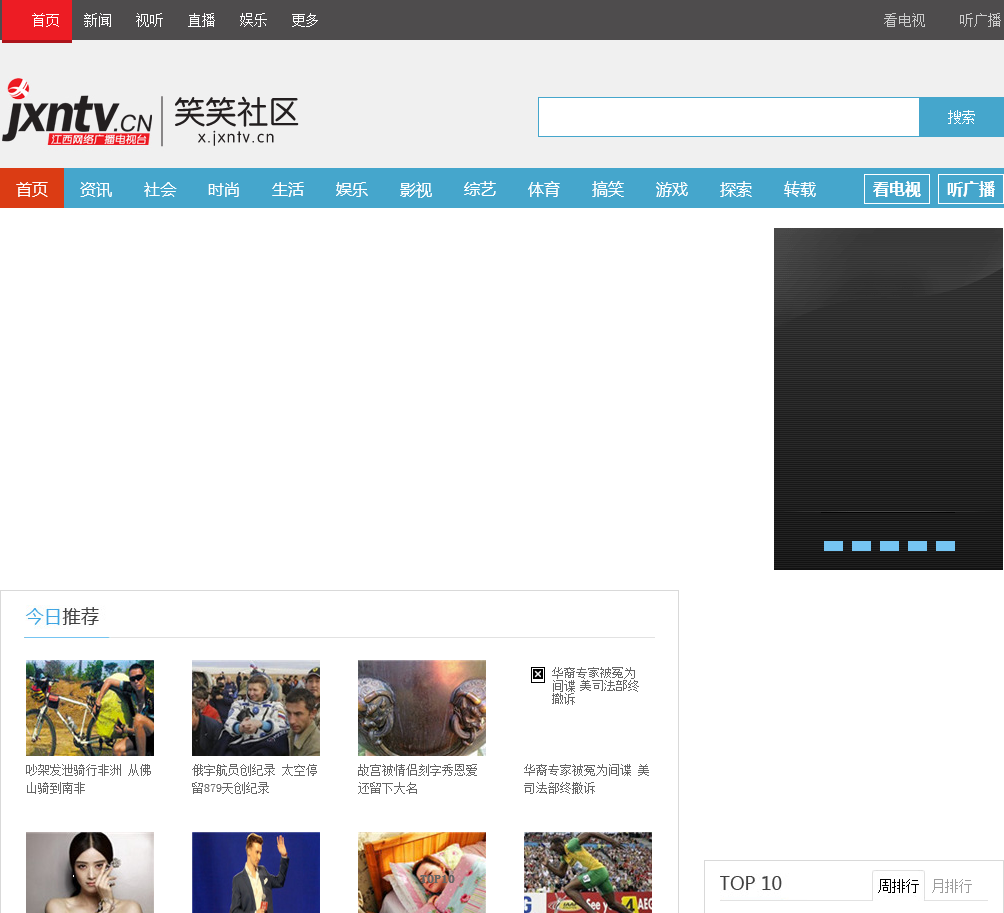The image size is (1004, 913).
Task: Click the 搜索 search button
Action: (961, 117)
